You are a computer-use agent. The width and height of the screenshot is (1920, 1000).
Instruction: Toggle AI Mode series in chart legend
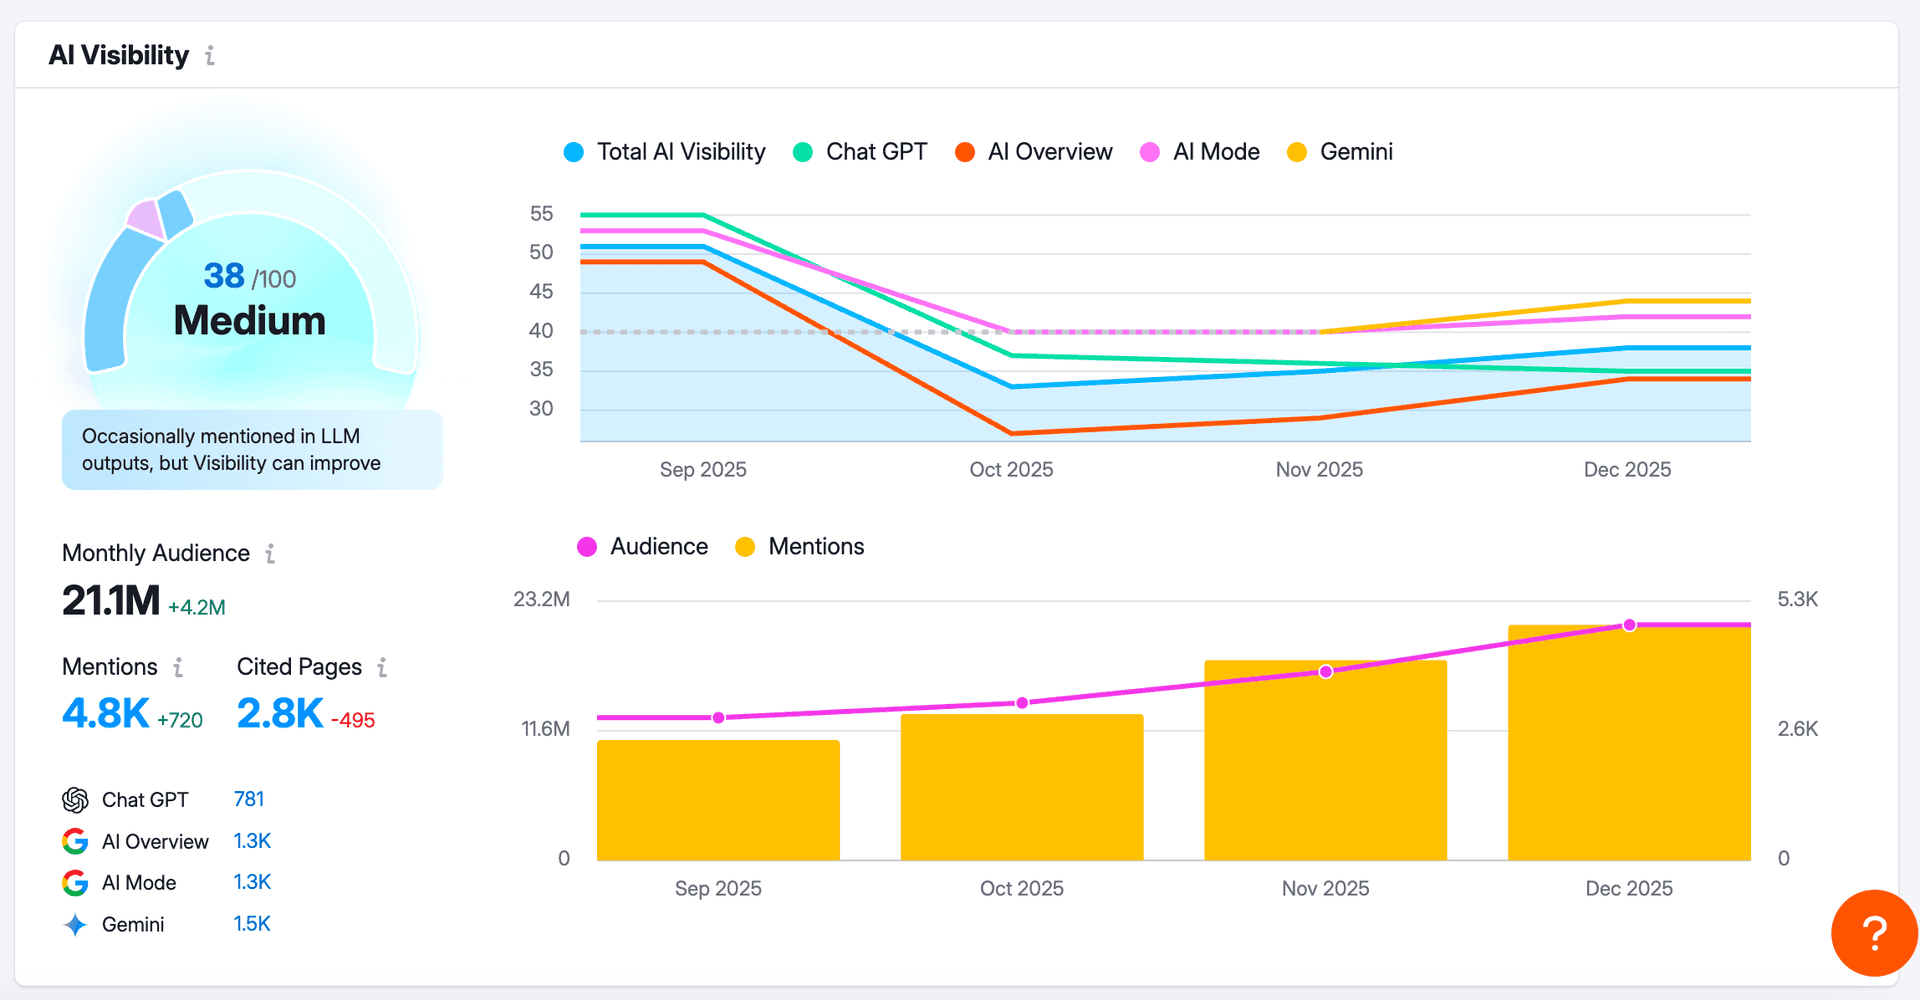click(1199, 152)
